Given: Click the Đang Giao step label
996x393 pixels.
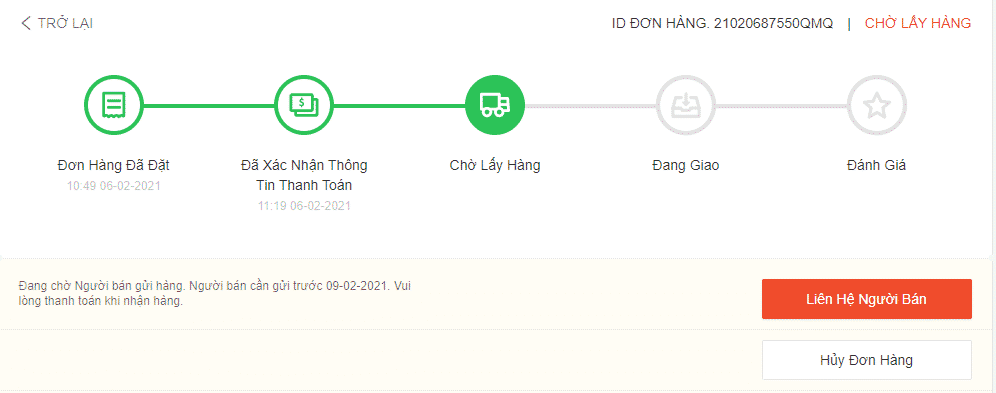Looking at the screenshot, I should pos(686,166).
